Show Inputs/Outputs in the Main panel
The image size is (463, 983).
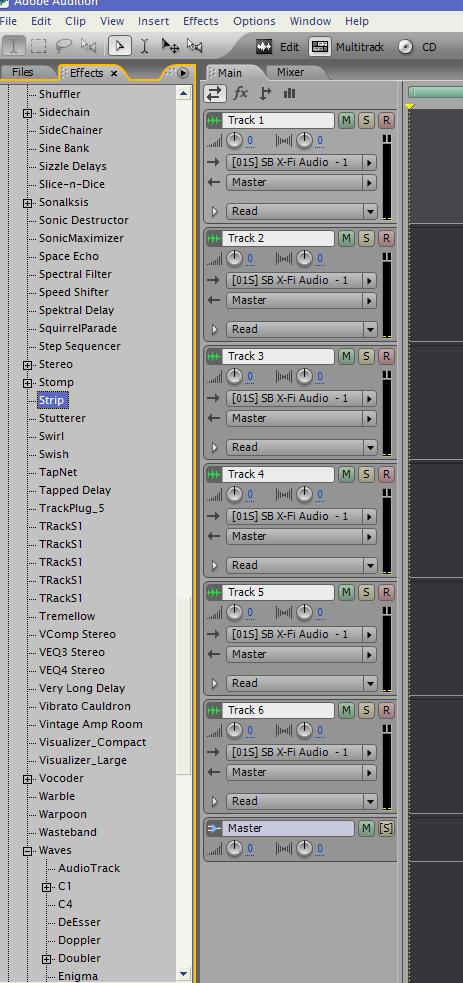214,93
